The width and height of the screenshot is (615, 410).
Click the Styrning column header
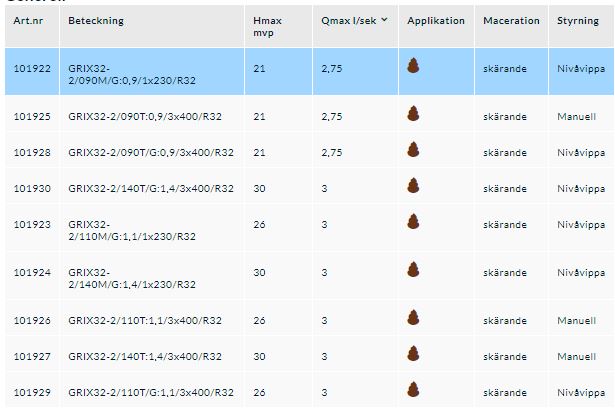pos(577,21)
